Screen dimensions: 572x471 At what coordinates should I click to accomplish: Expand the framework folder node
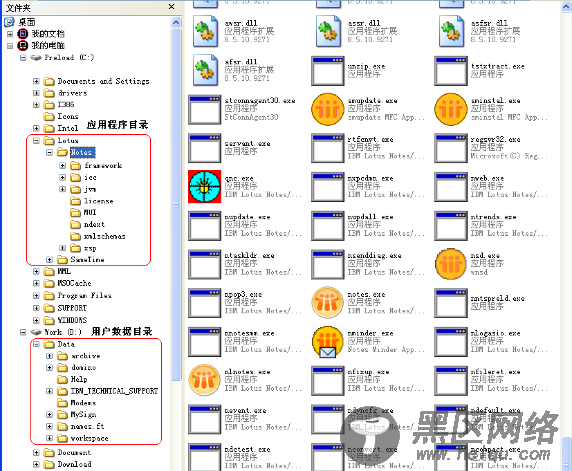click(63, 166)
